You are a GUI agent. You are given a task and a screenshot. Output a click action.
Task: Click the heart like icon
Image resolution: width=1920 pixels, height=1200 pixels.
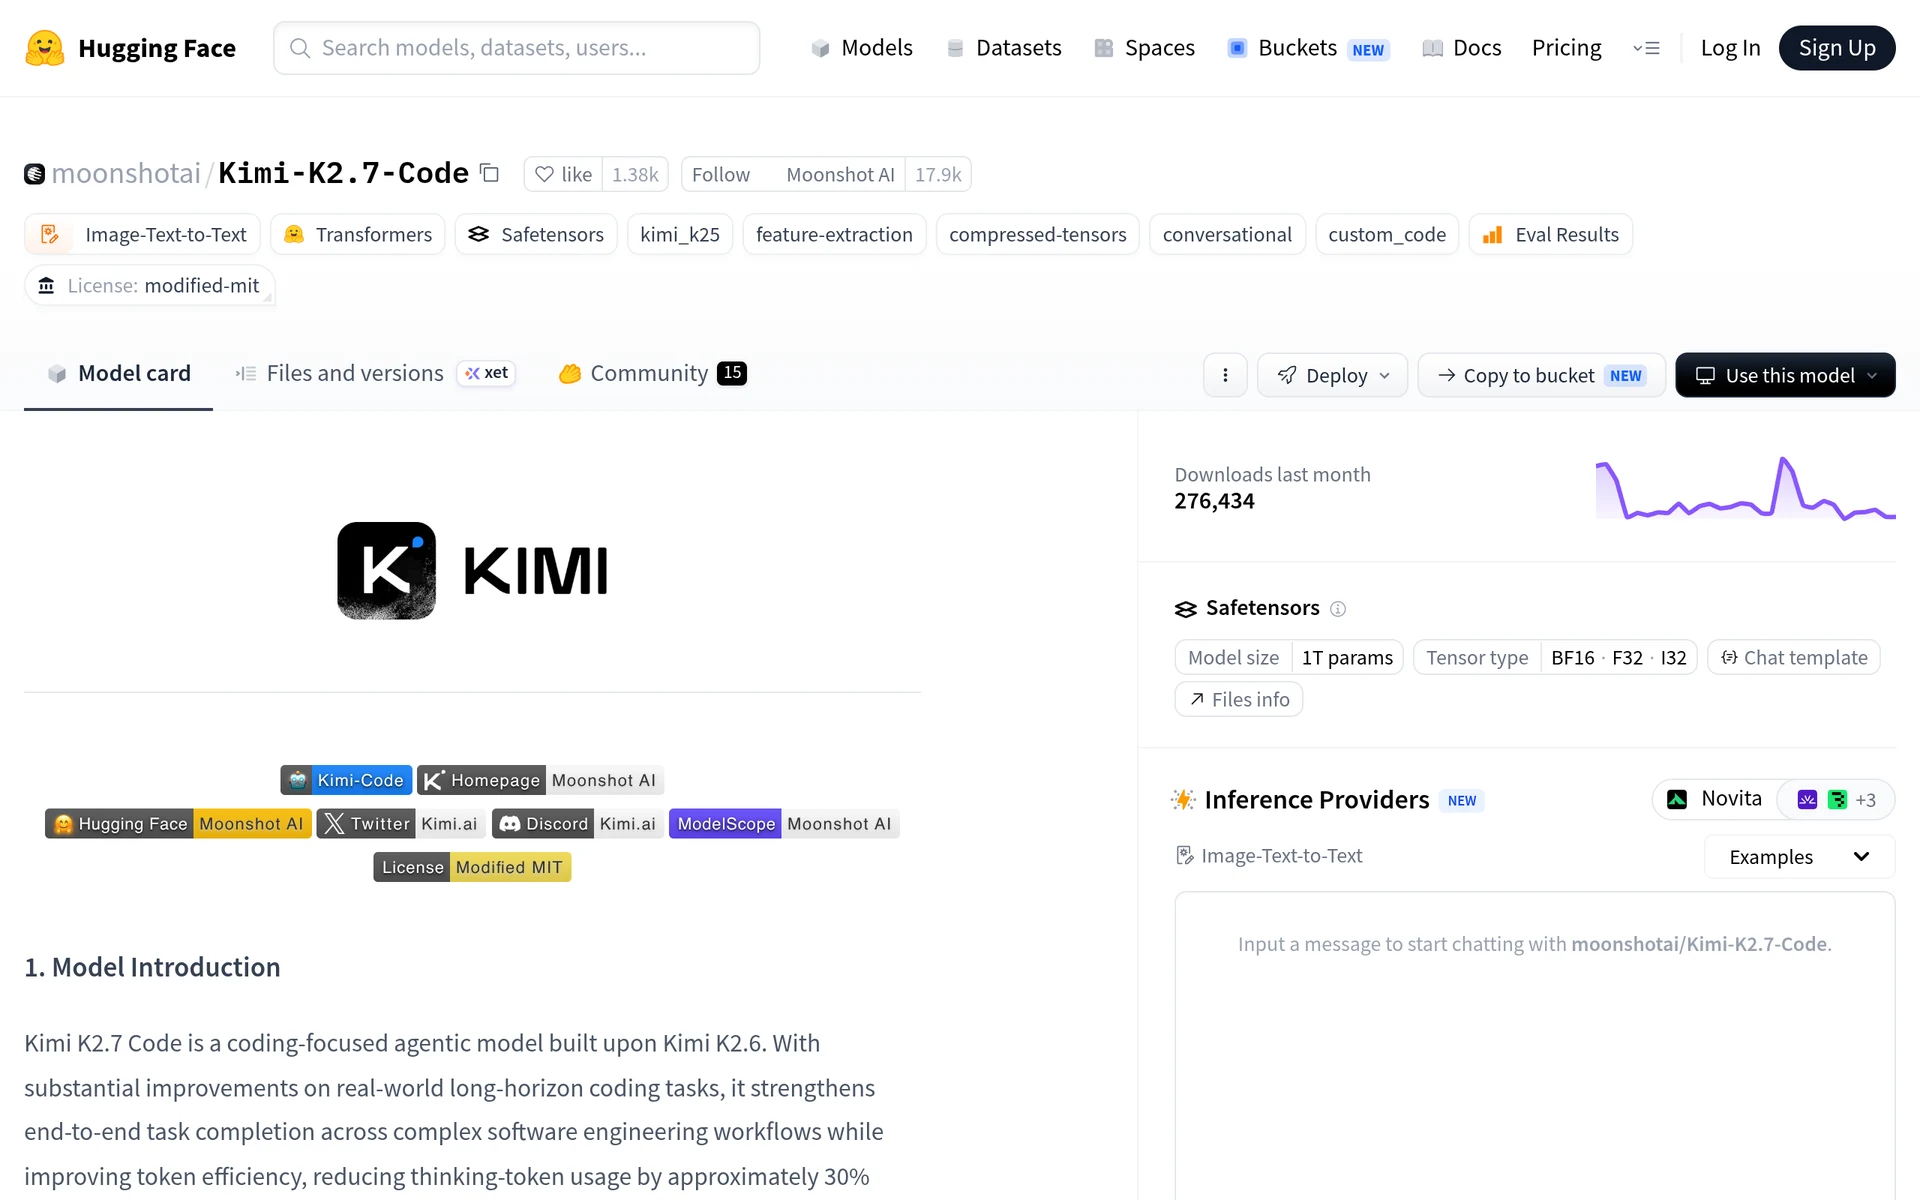(544, 174)
